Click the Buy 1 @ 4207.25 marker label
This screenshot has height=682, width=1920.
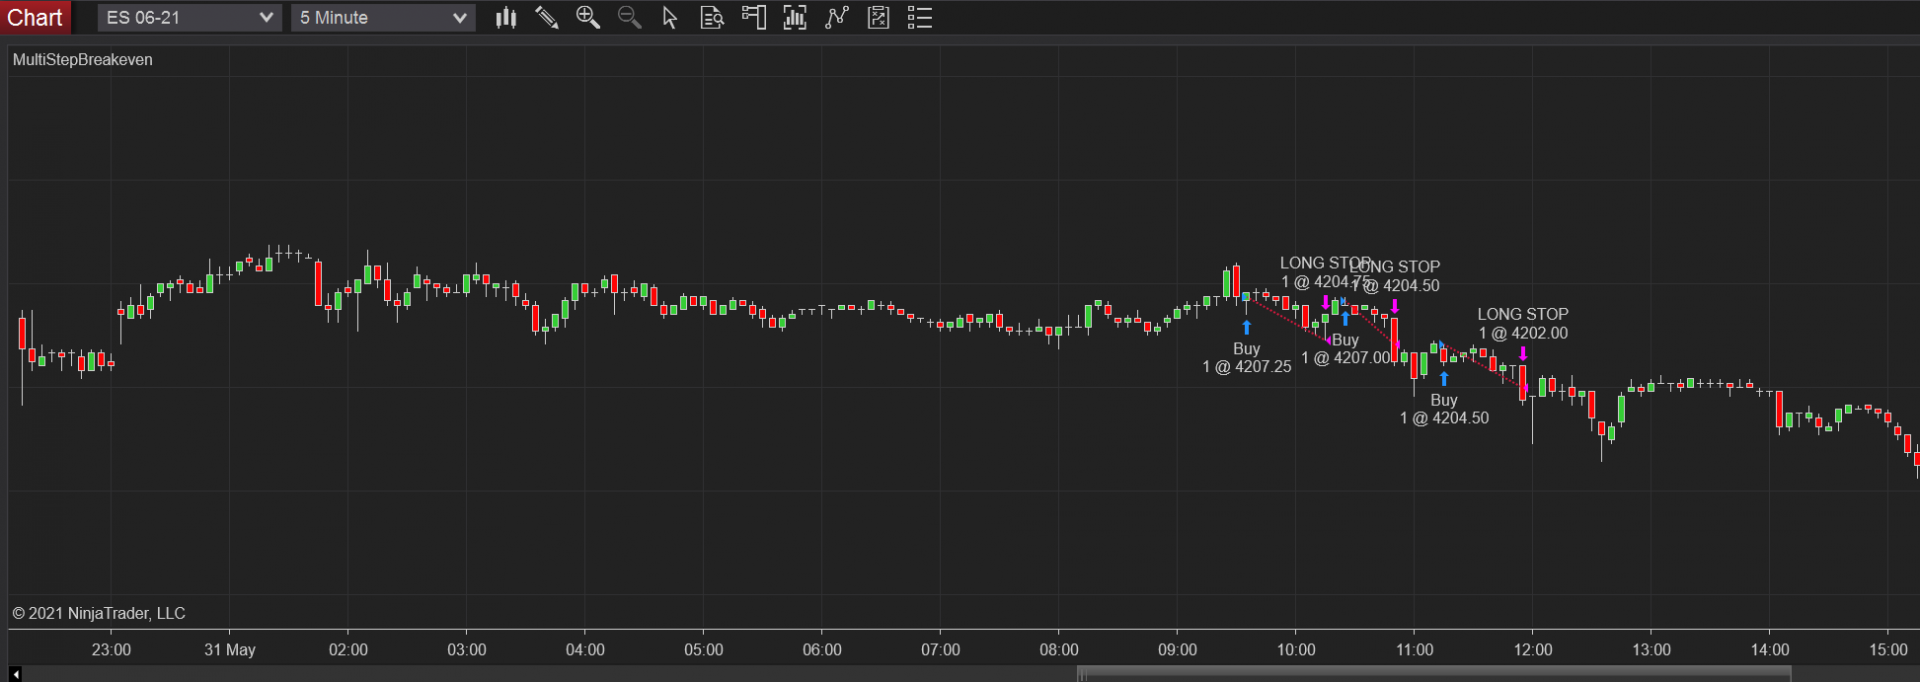click(x=1247, y=358)
